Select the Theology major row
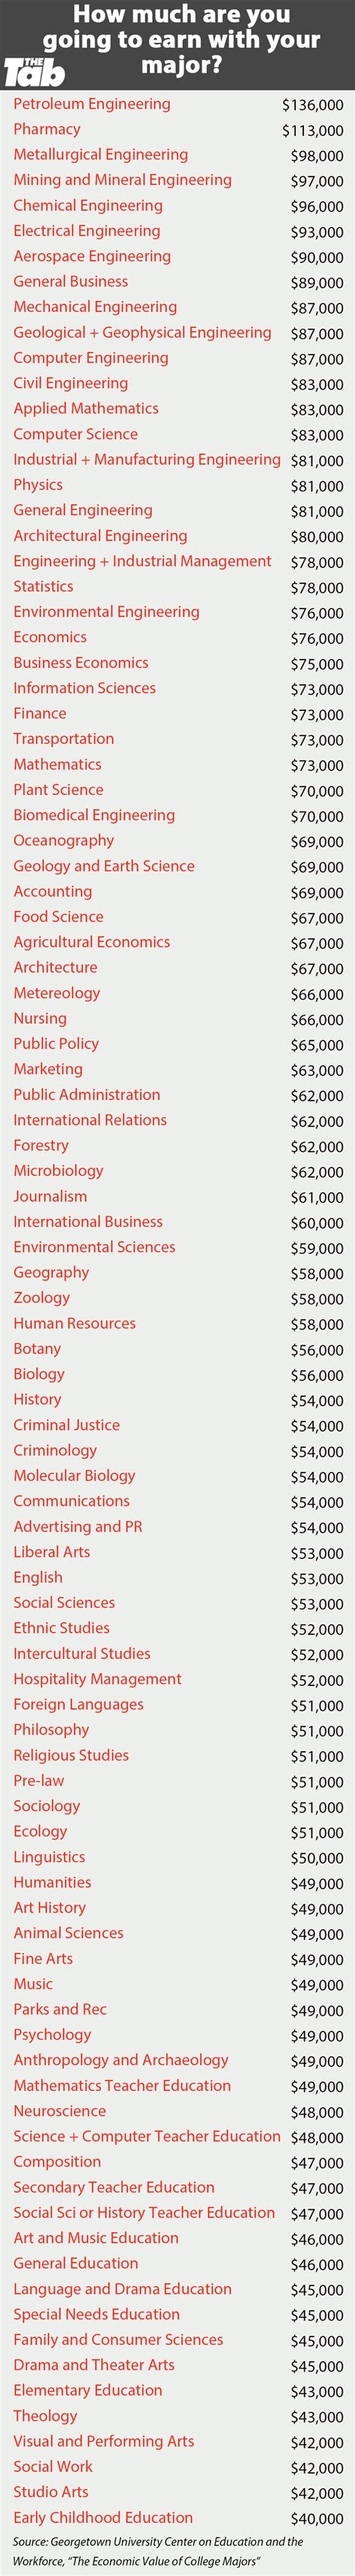 [x=178, y=2415]
